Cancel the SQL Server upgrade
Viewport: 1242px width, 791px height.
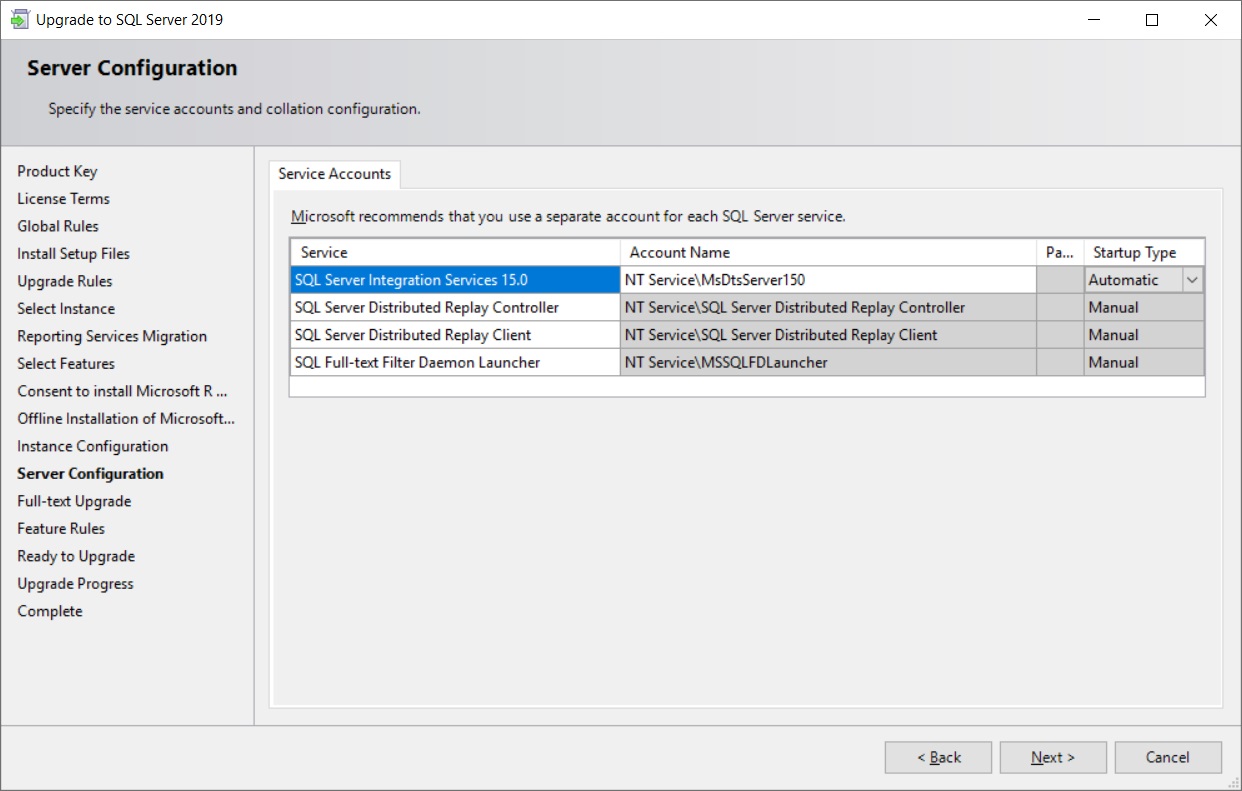click(1168, 757)
